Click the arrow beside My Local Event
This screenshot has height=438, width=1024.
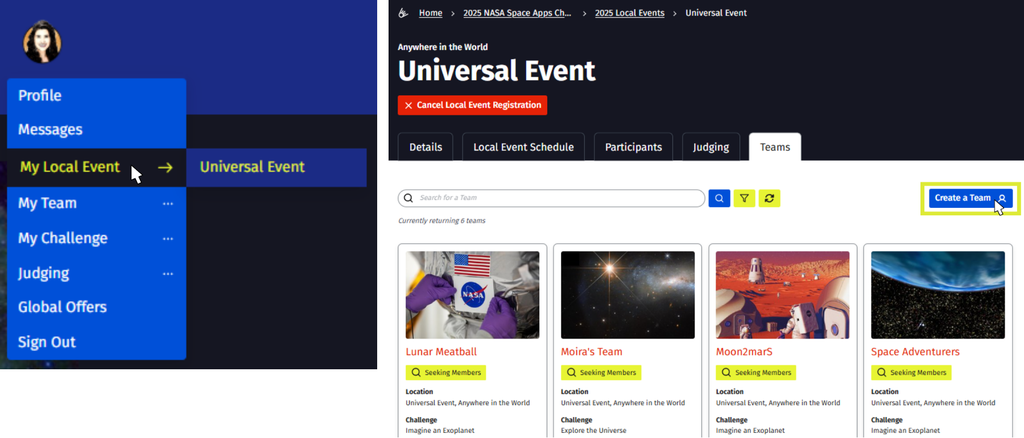click(165, 168)
